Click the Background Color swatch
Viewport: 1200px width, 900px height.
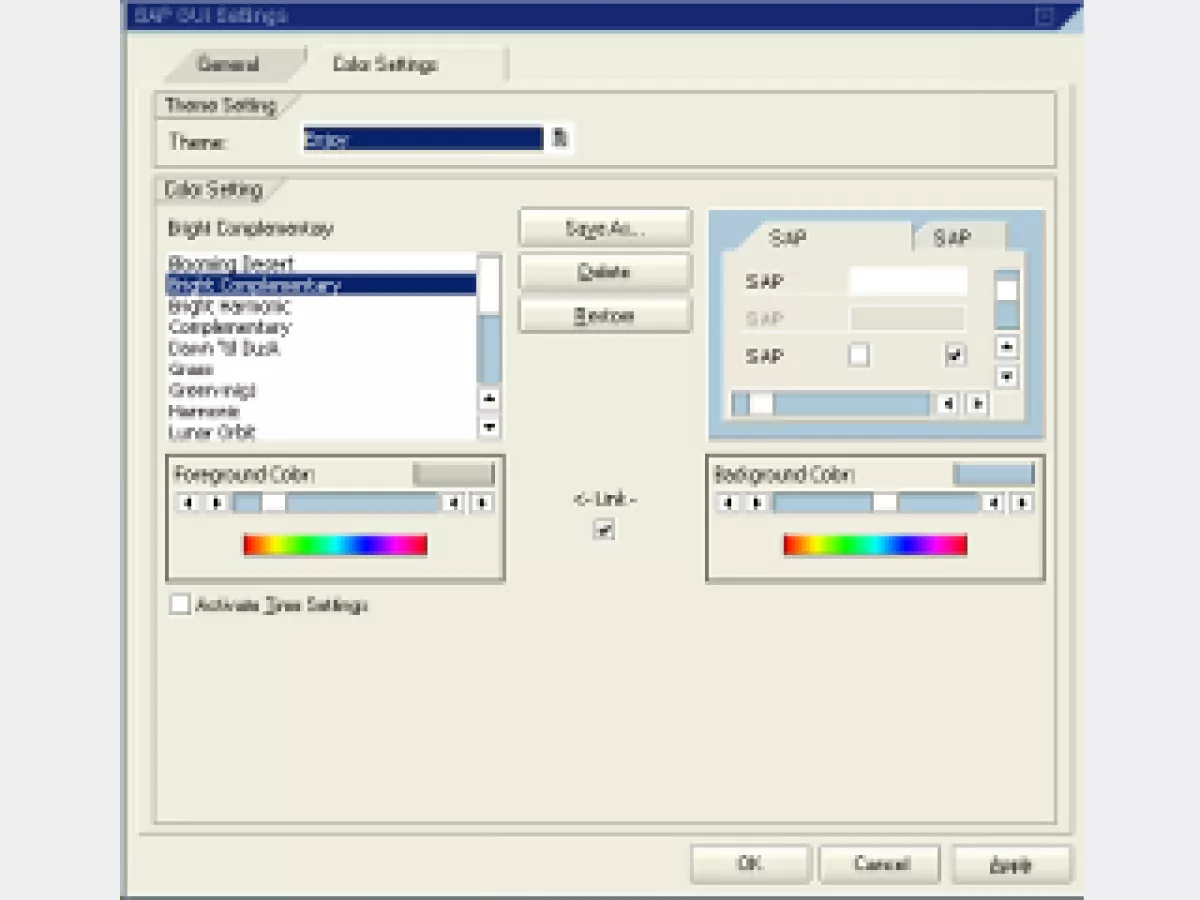point(993,474)
